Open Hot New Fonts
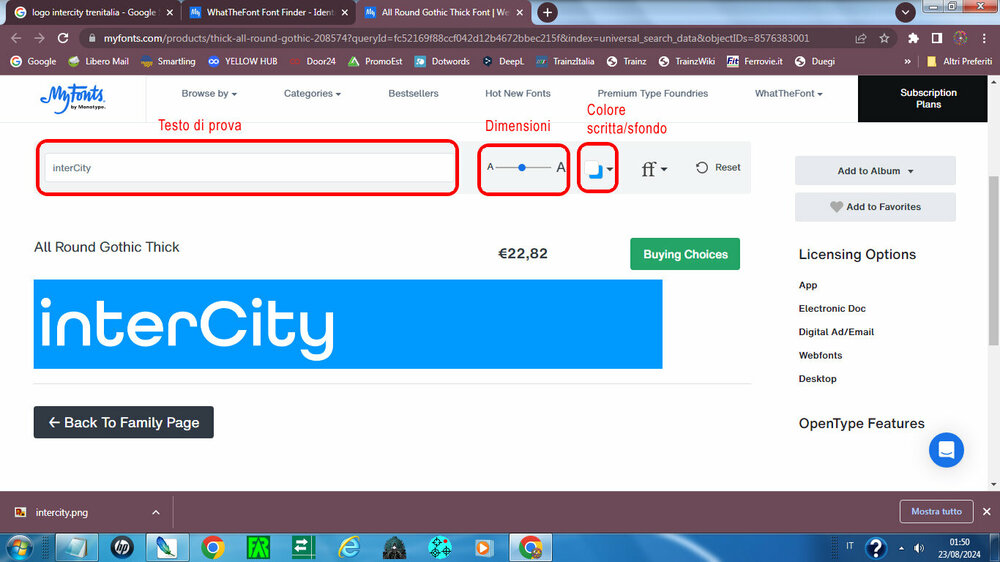The width and height of the screenshot is (1000, 562). [518, 93]
